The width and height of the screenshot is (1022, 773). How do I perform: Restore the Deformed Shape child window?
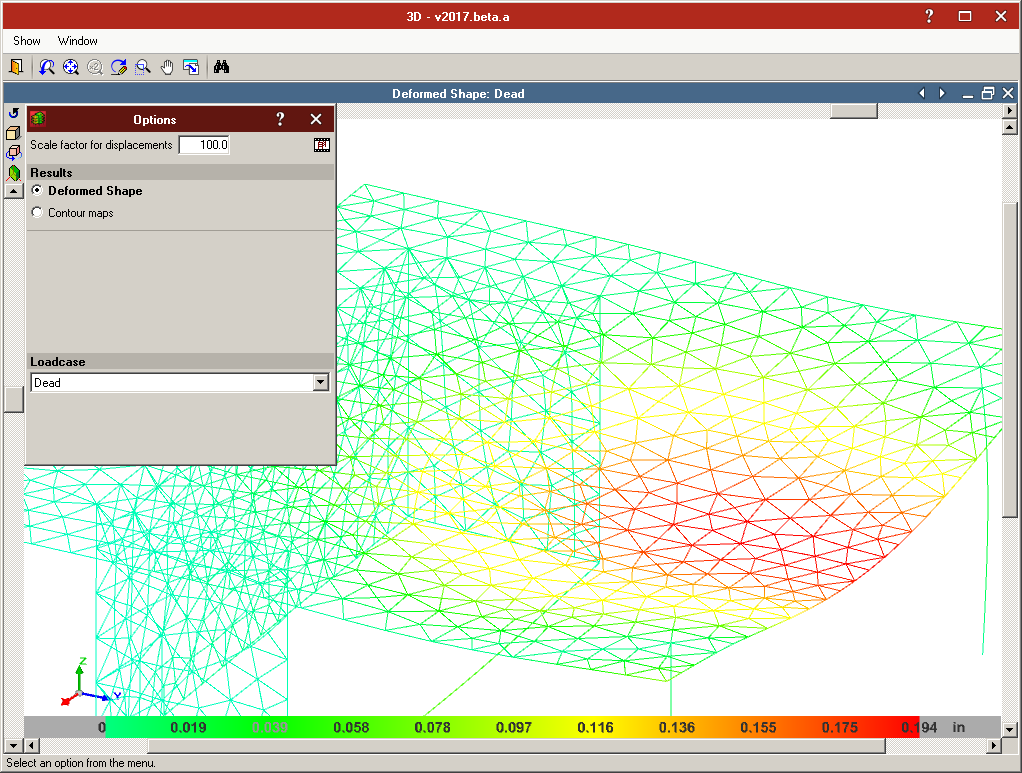(988, 93)
